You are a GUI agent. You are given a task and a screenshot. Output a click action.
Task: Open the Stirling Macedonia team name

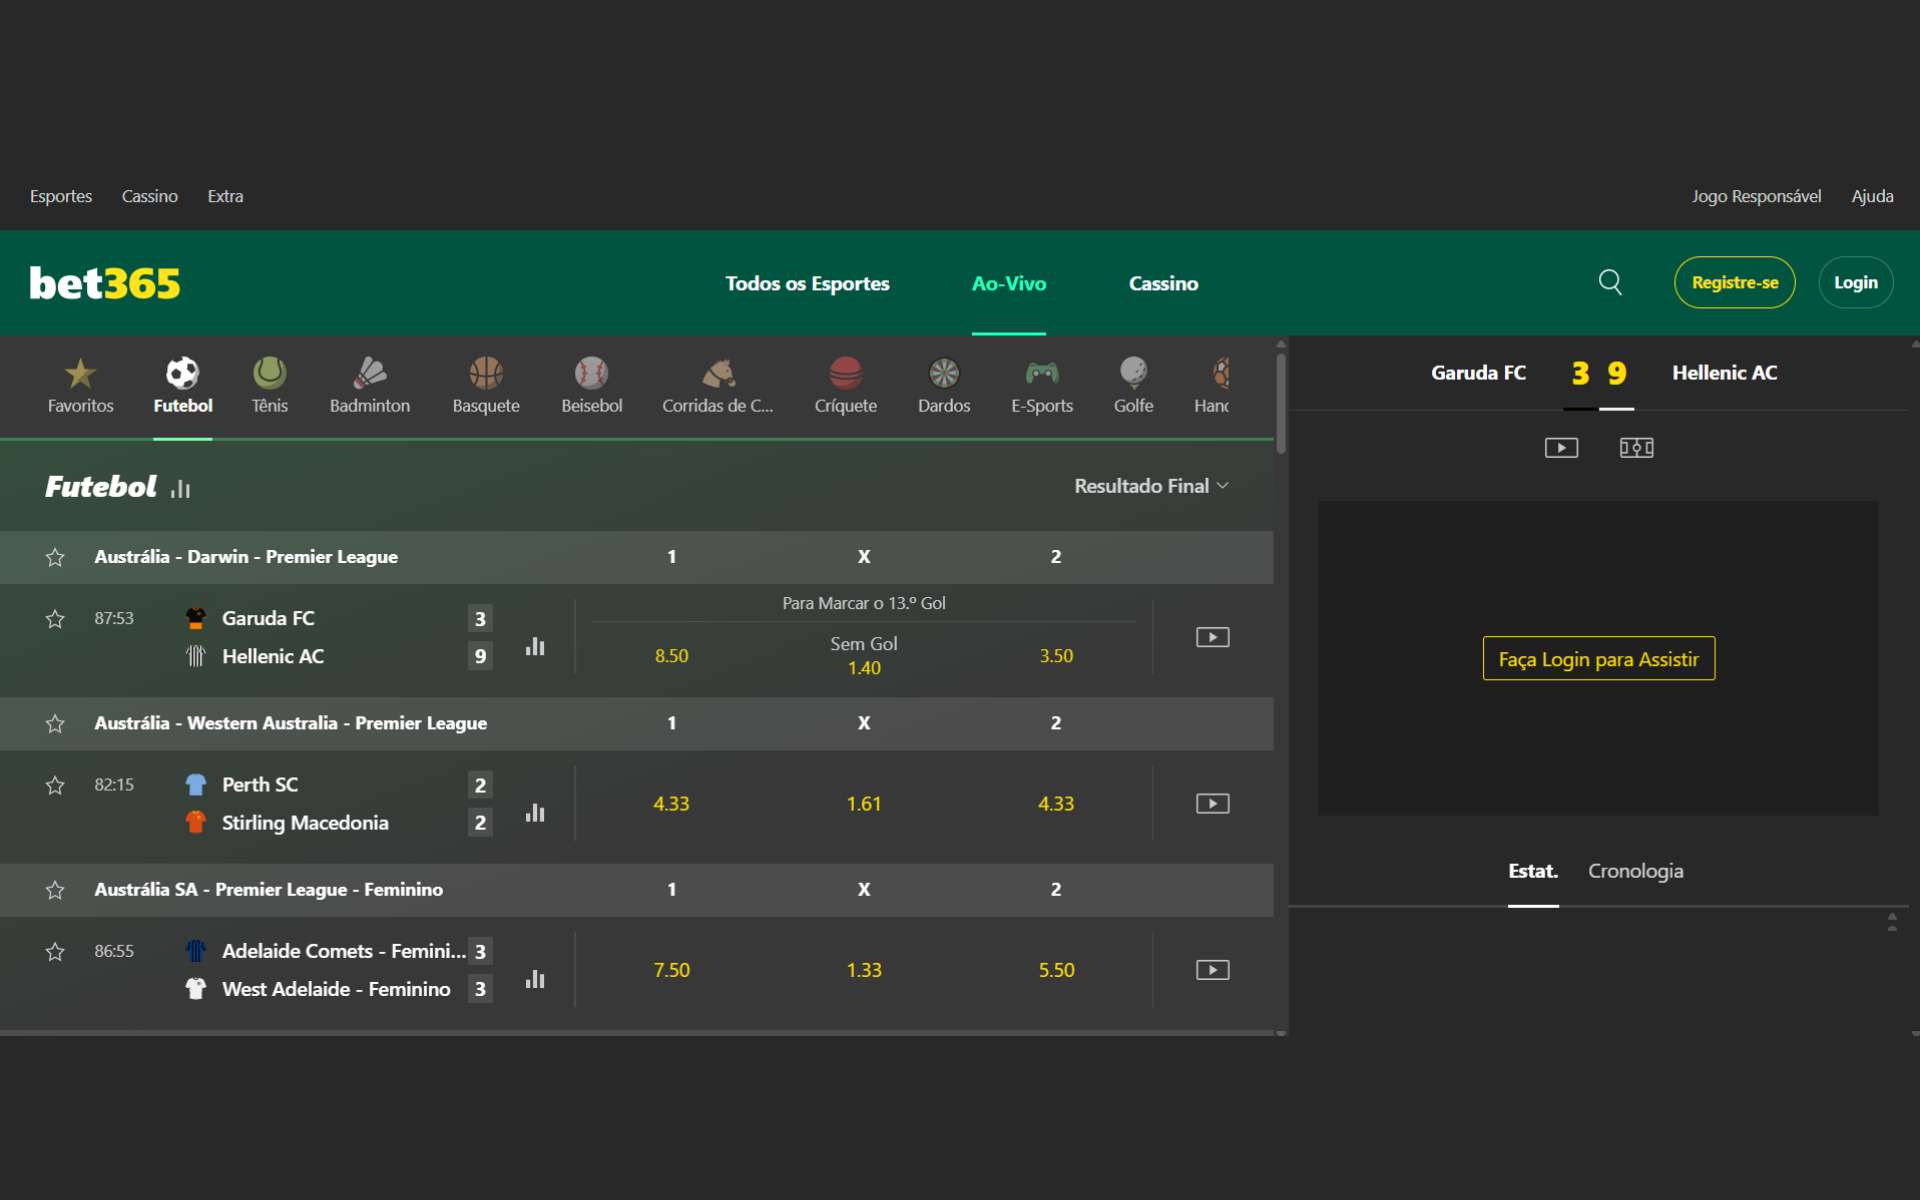click(x=305, y=823)
